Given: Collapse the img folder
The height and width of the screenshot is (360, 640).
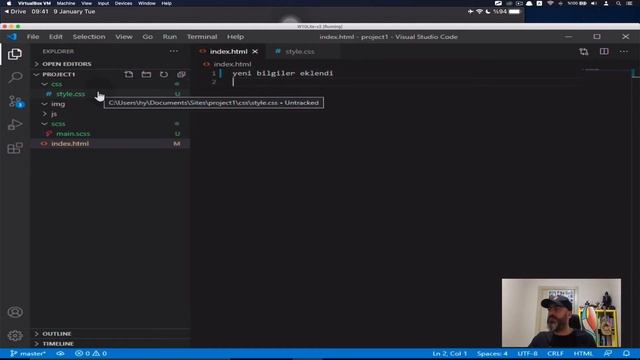Looking at the screenshot, I should (x=58, y=104).
